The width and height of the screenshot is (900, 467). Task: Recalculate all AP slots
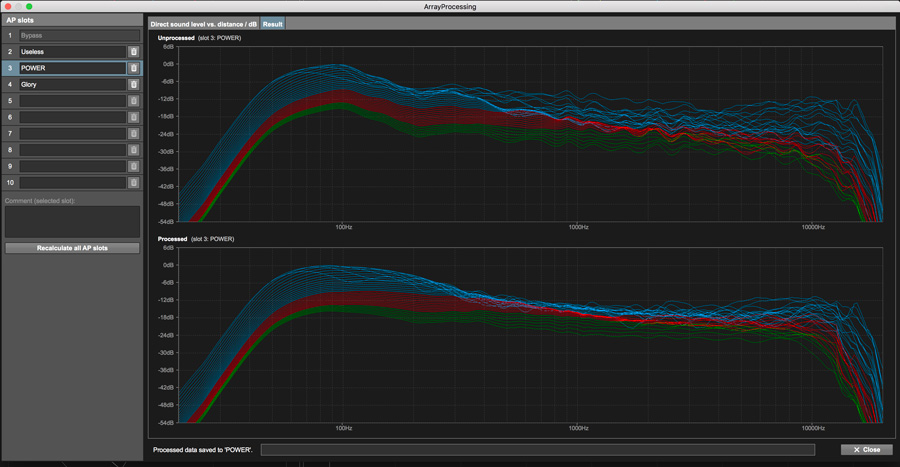pos(72,248)
